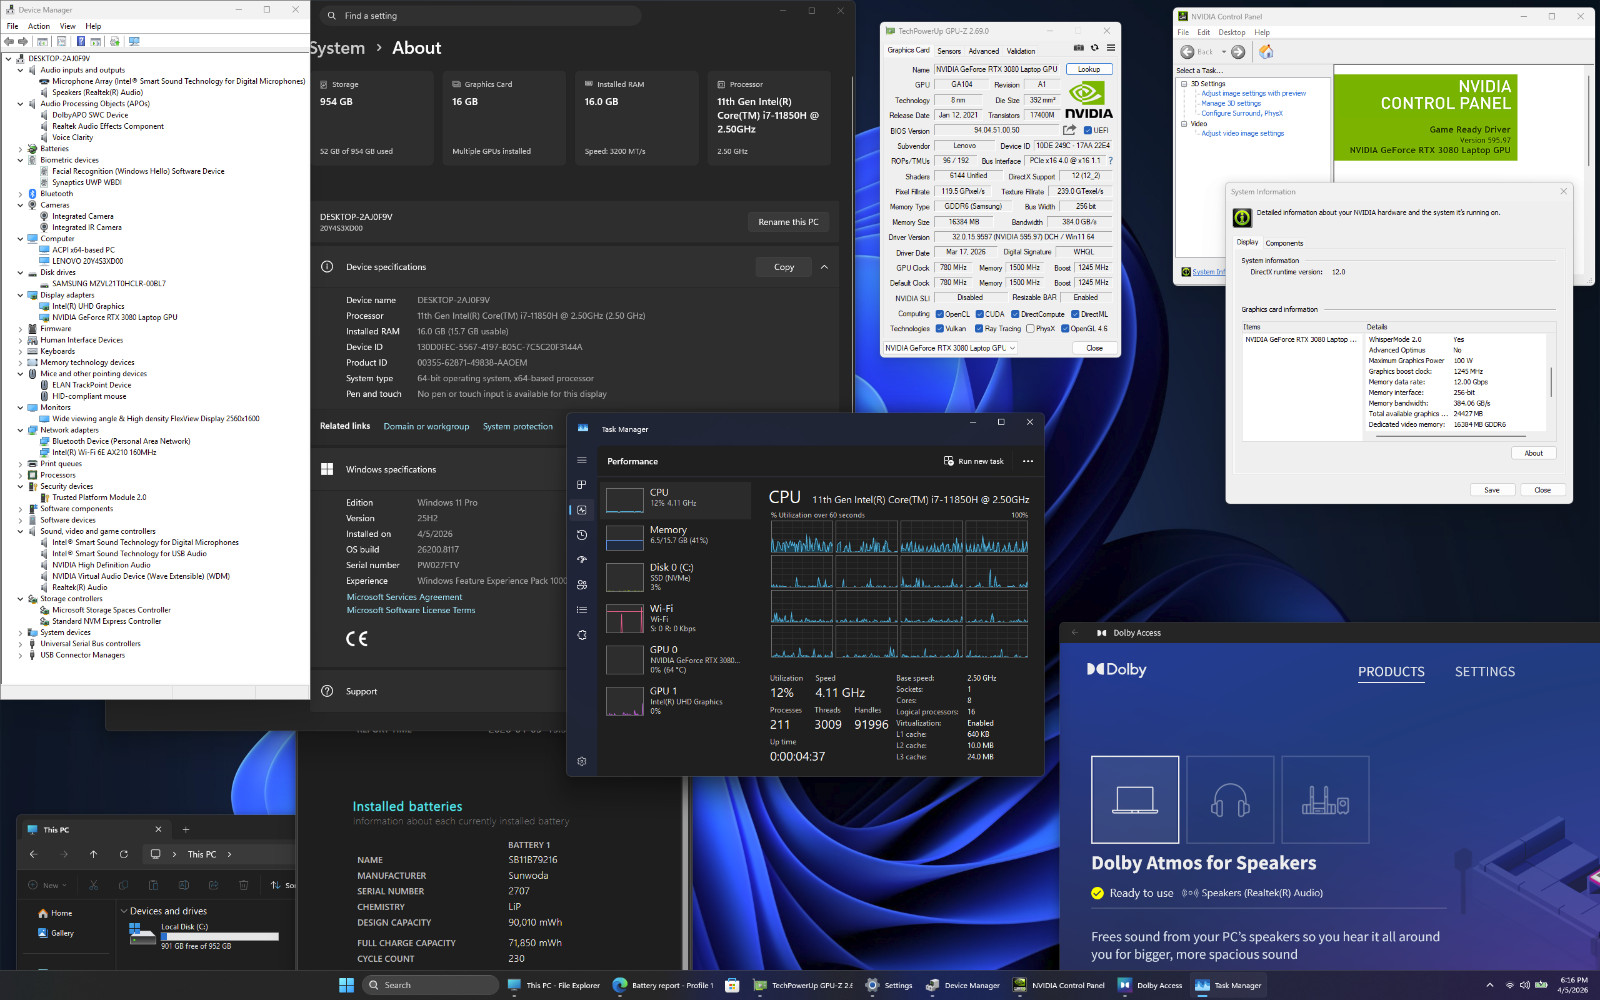Click NVIDIA Control Panel home icon
1600x1000 pixels.
(1266, 52)
